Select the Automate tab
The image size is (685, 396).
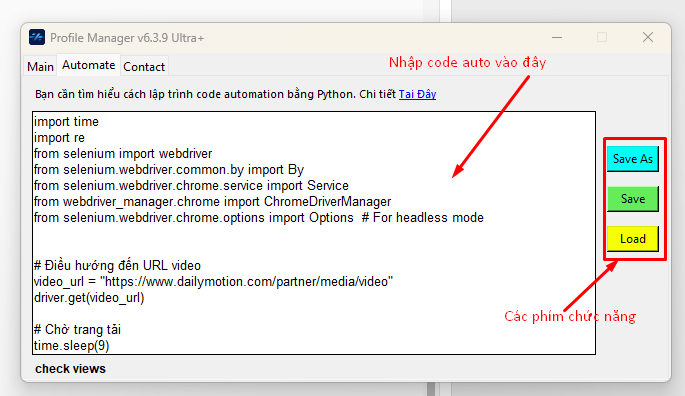88,65
